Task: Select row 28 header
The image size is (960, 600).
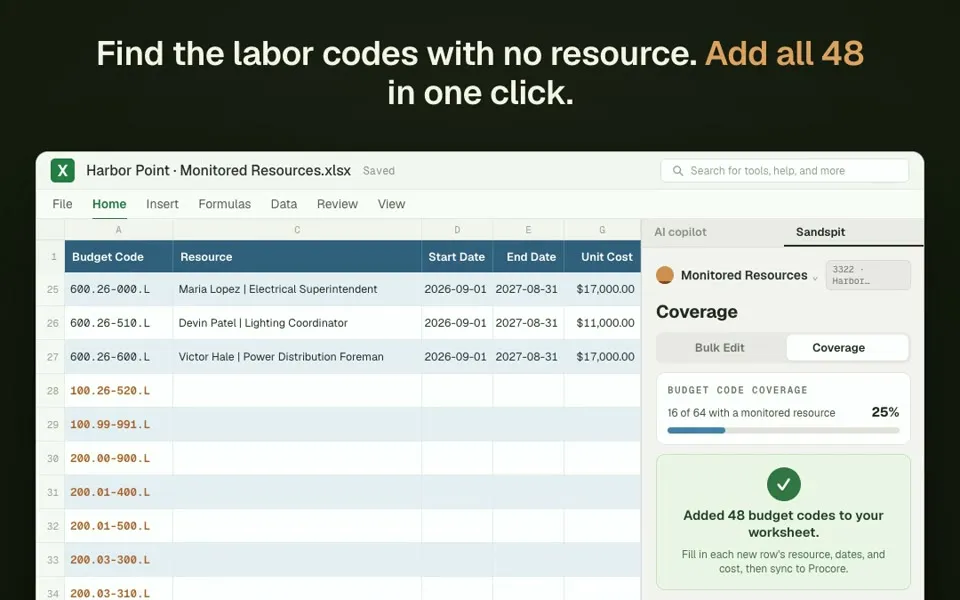Action: pyautogui.click(x=51, y=391)
